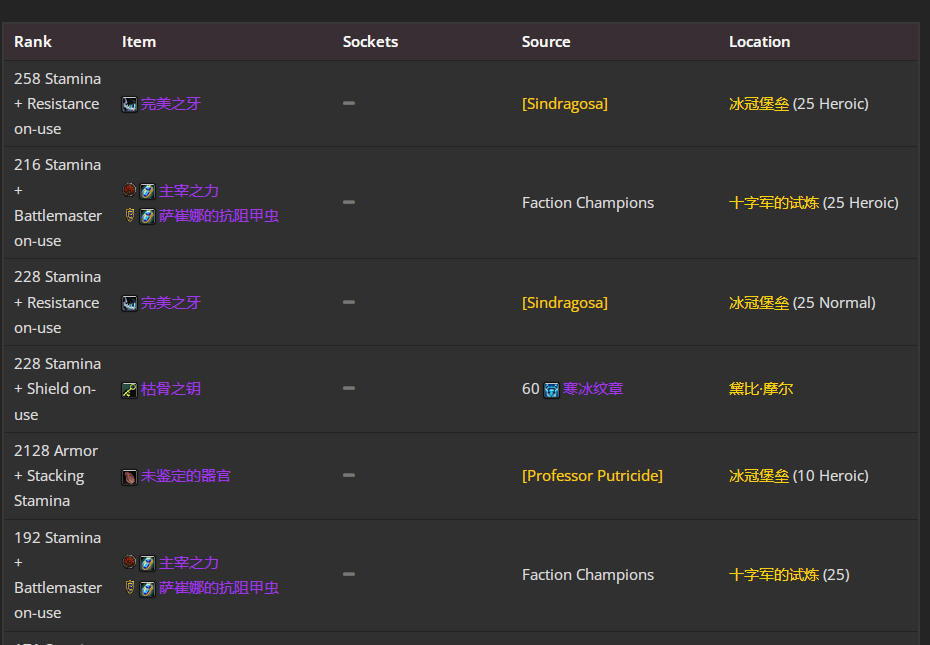
Task: Click blue gem icon next to 萨崔娜的抗阻甲虫
Action: click(147, 214)
